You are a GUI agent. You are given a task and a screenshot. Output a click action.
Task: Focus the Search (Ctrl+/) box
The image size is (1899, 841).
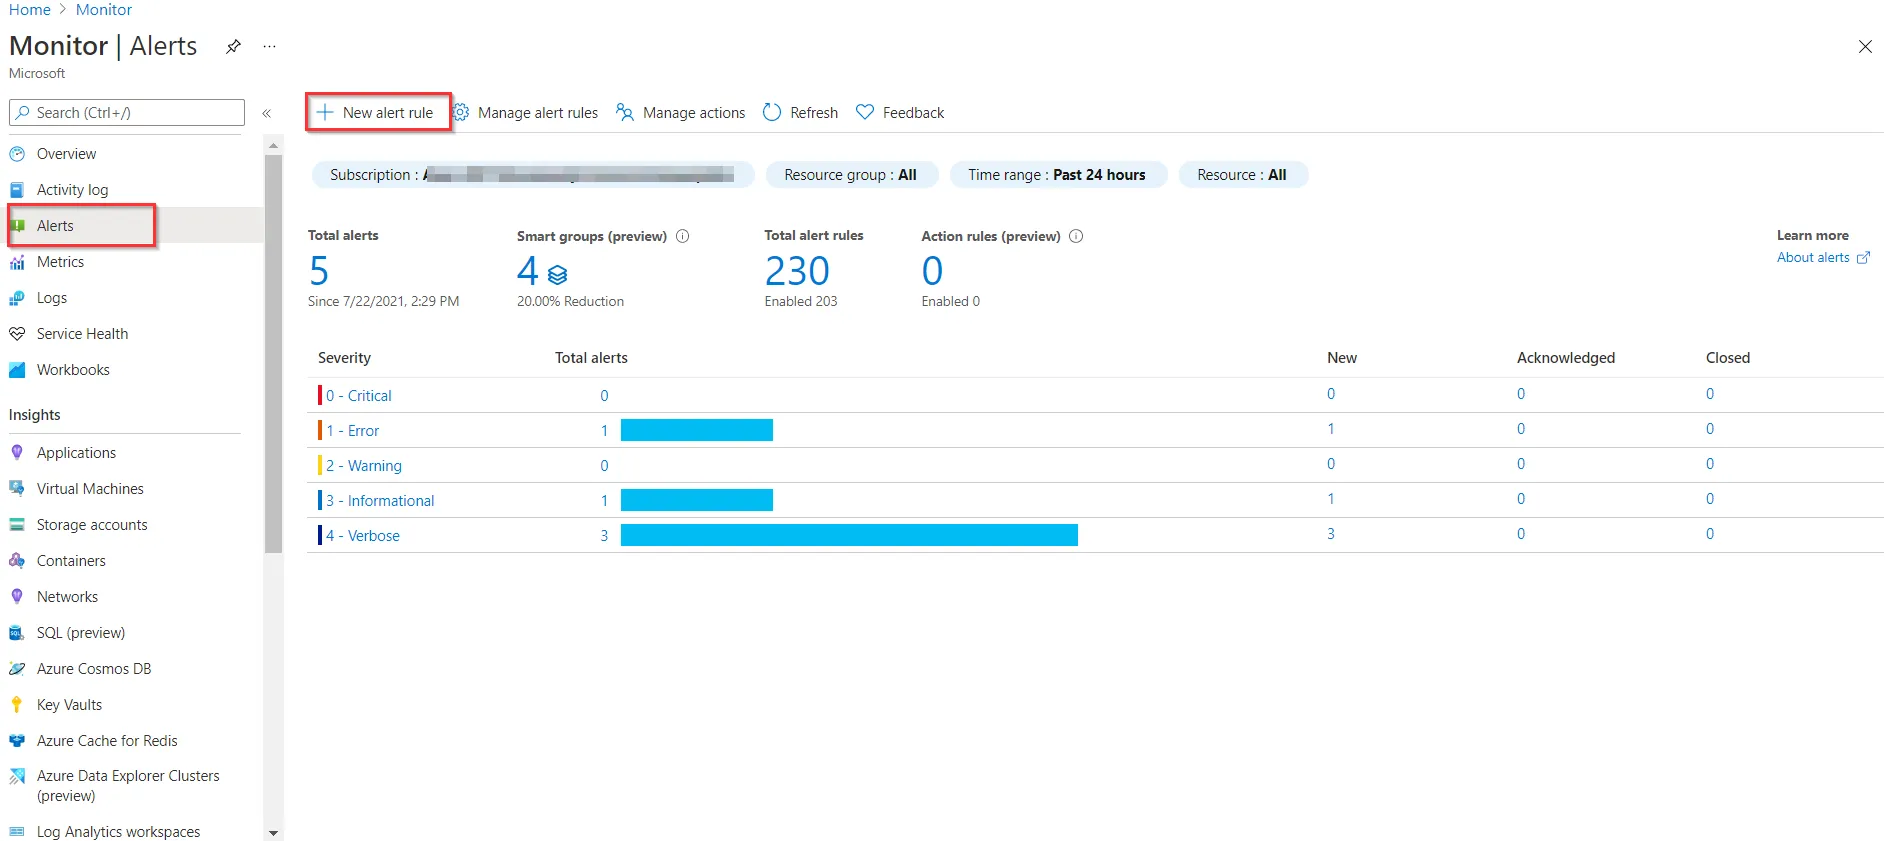coord(127,113)
